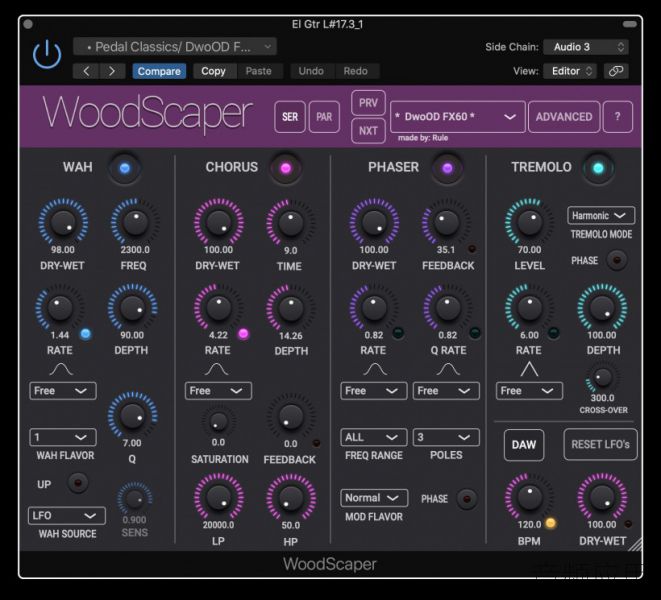Click the DAW tempo sync button
Screen dimensions: 661x600
(524, 445)
